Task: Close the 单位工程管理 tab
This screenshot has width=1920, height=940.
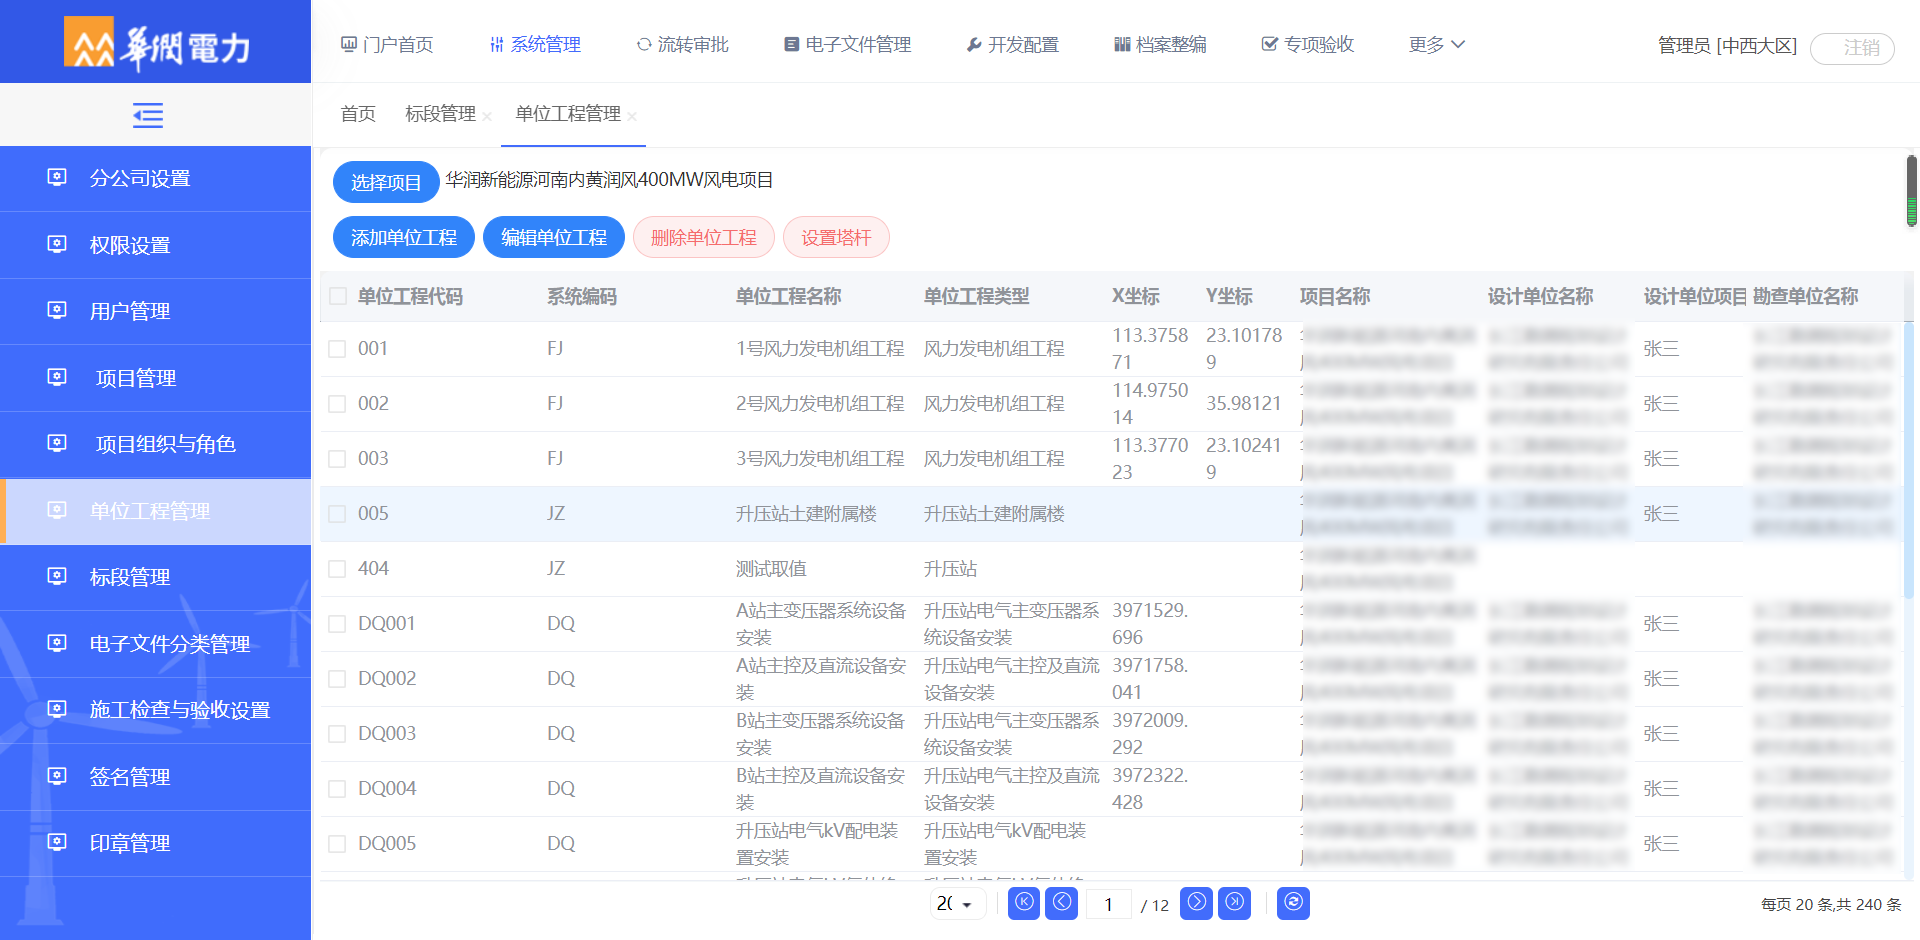Action: pos(632,117)
